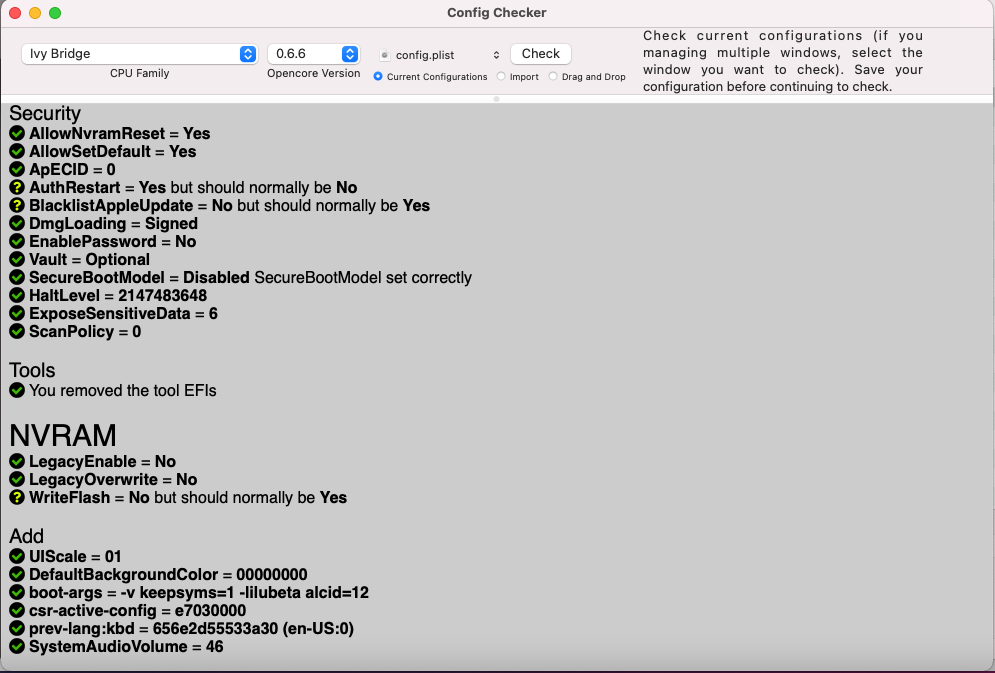
Task: Click the Add section heading
Action: (27, 537)
